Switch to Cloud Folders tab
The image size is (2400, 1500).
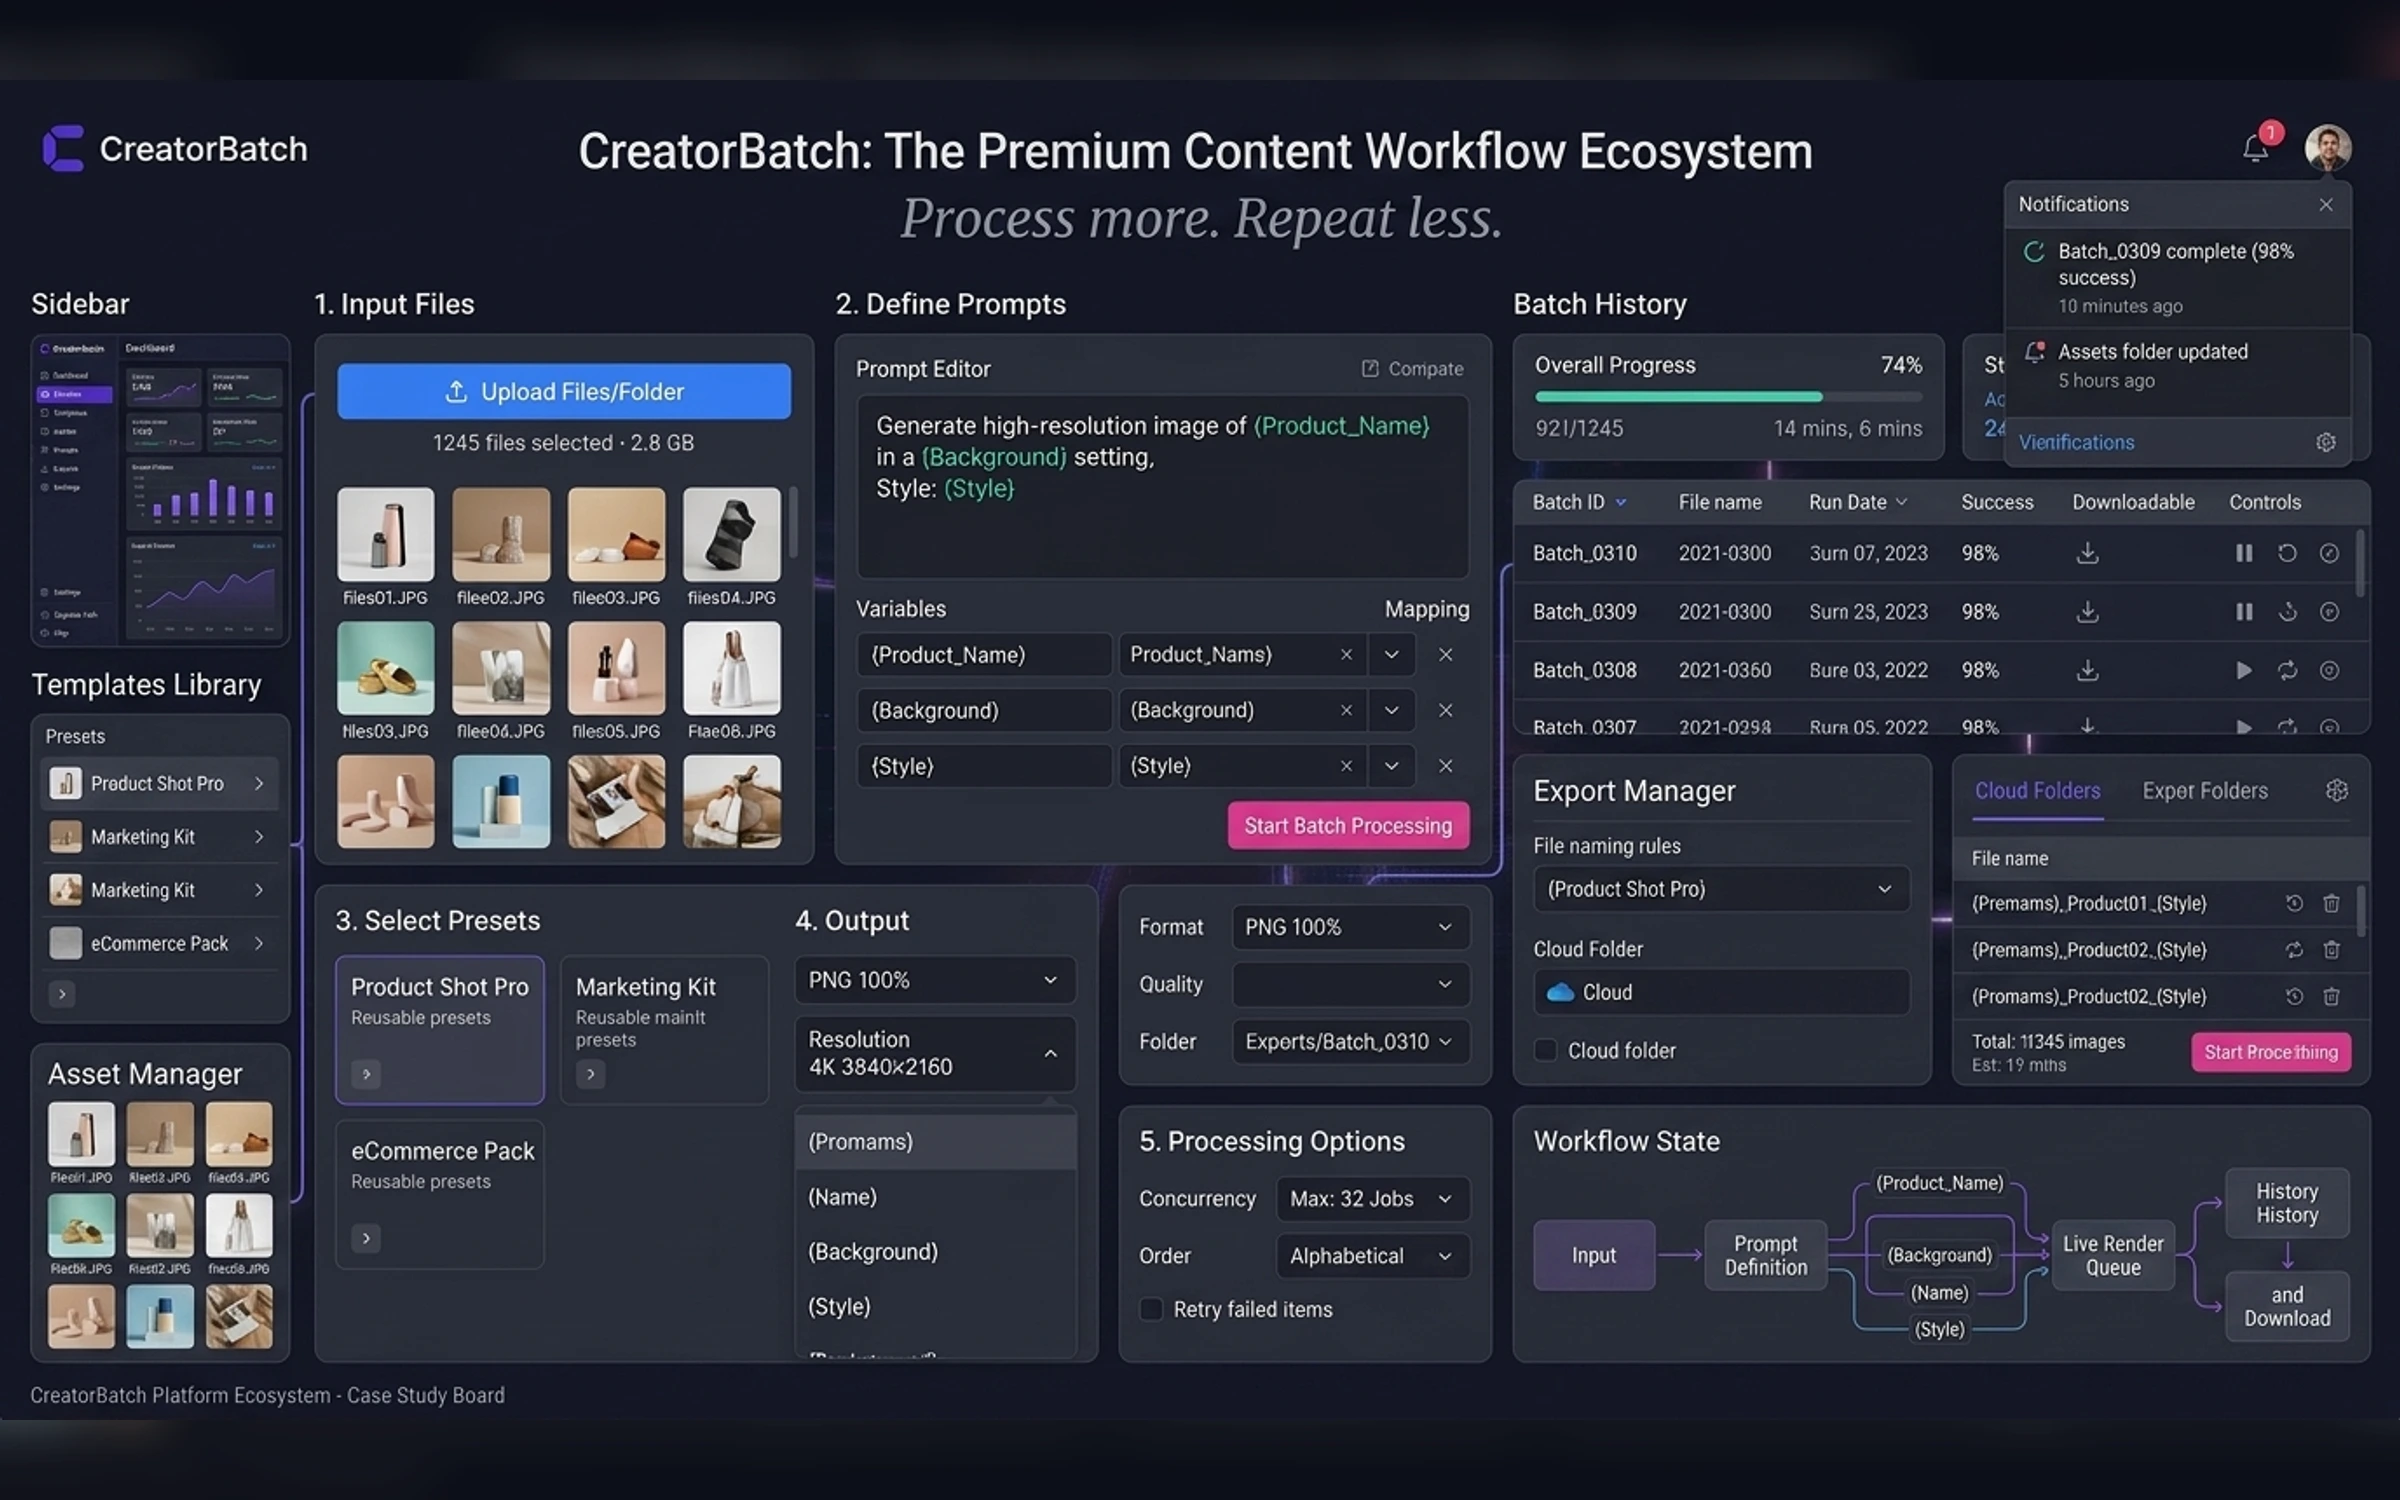click(x=2037, y=790)
